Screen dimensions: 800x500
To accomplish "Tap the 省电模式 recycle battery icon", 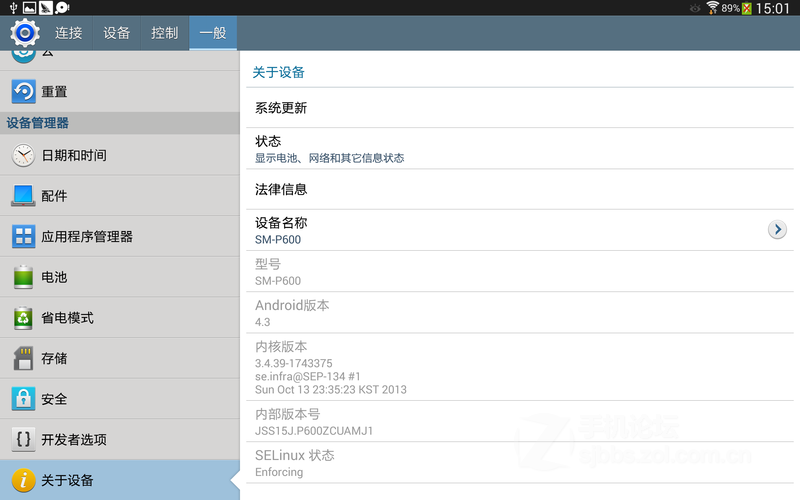I will click(23, 318).
